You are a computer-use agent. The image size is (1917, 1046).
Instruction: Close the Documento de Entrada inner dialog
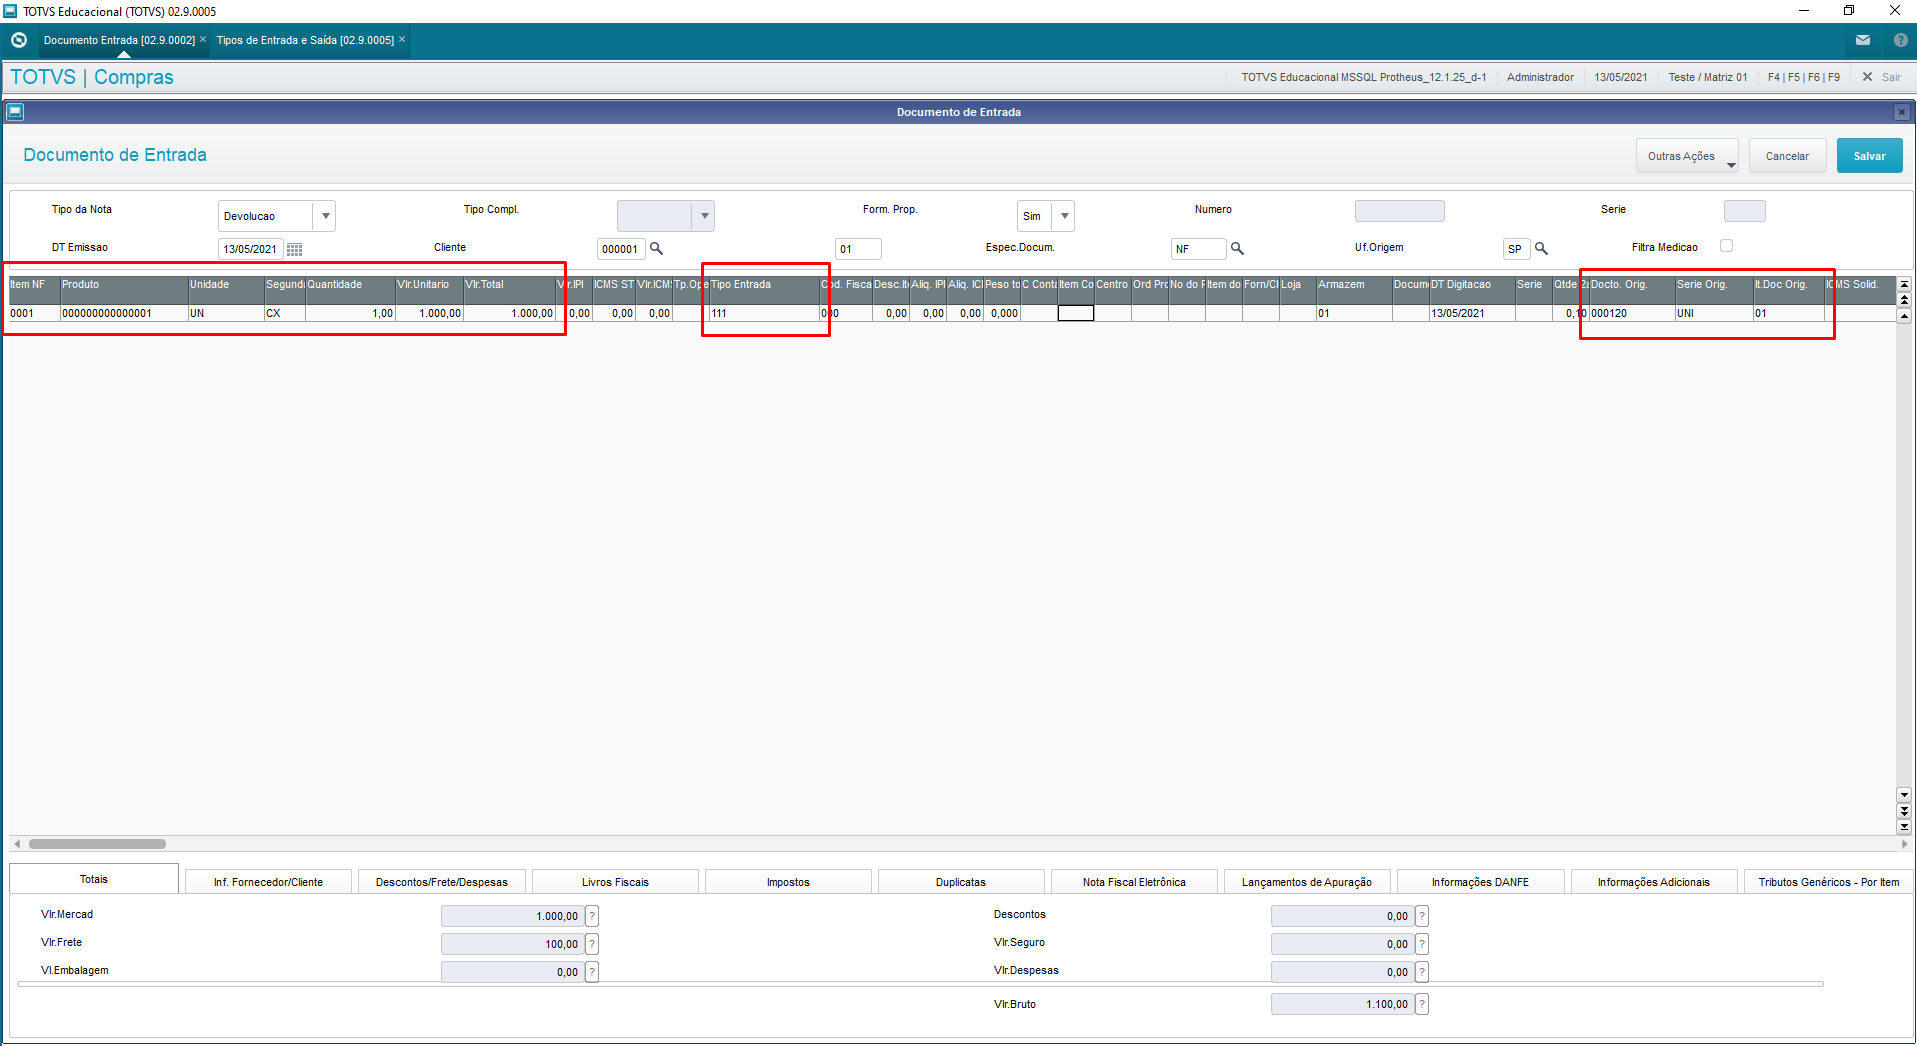[1902, 112]
